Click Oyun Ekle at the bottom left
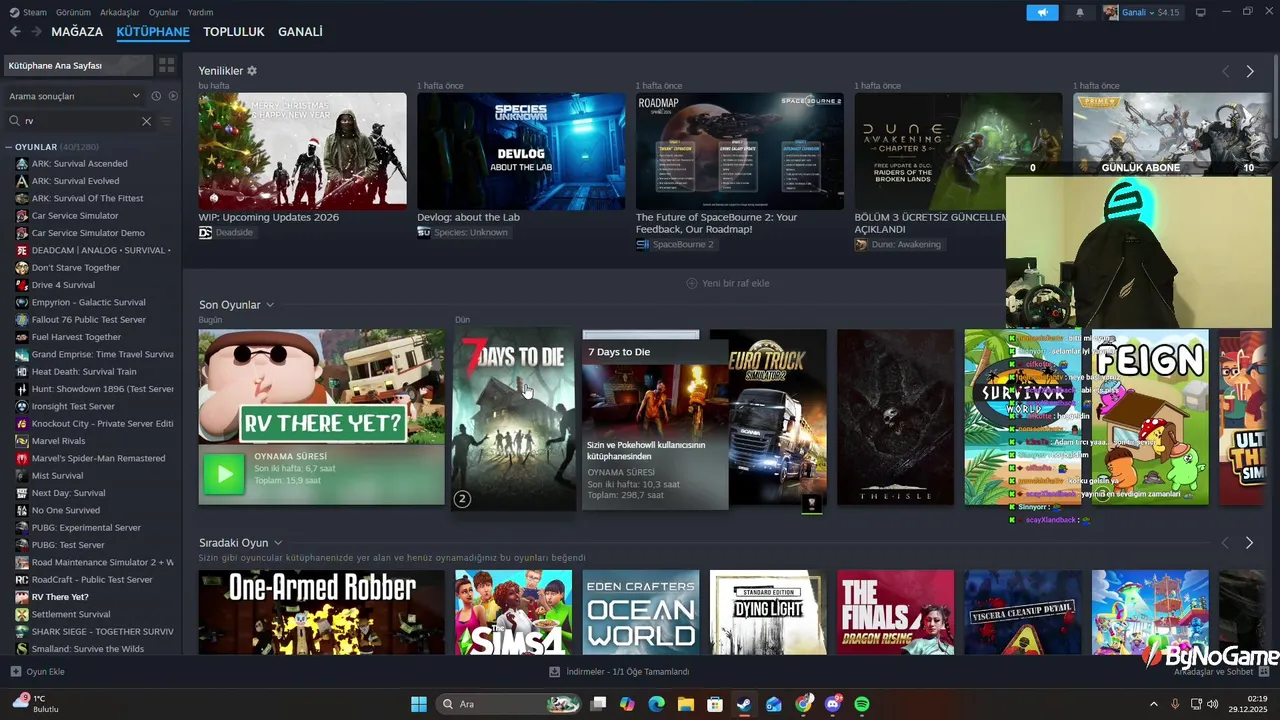This screenshot has height=720, width=1280. pos(37,671)
